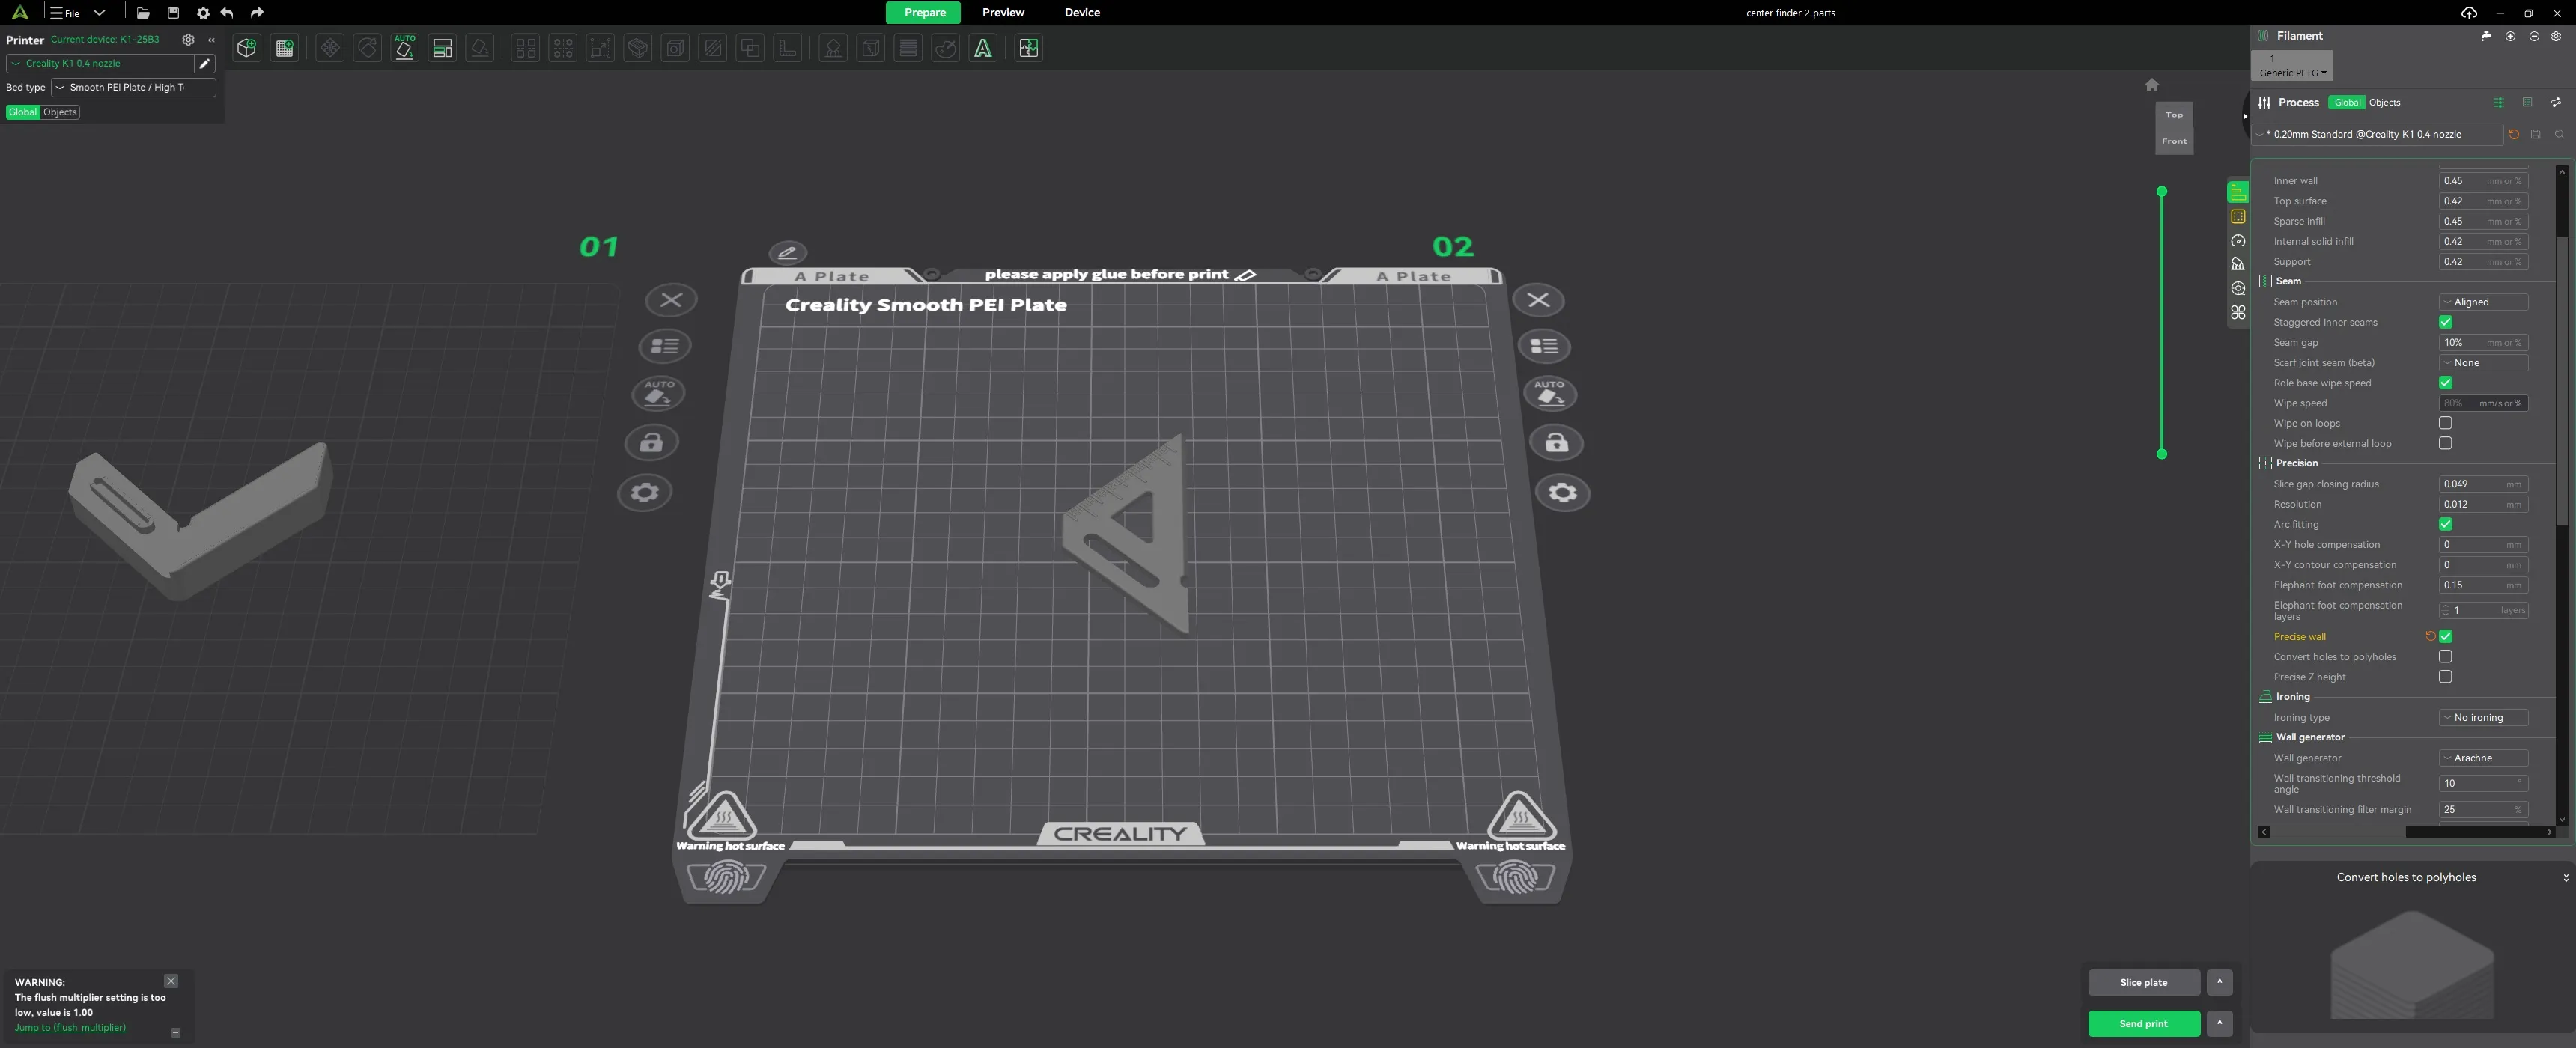Screen dimensions: 2576x1048
Task: Select the Measure ruler tool
Action: click(x=788, y=48)
